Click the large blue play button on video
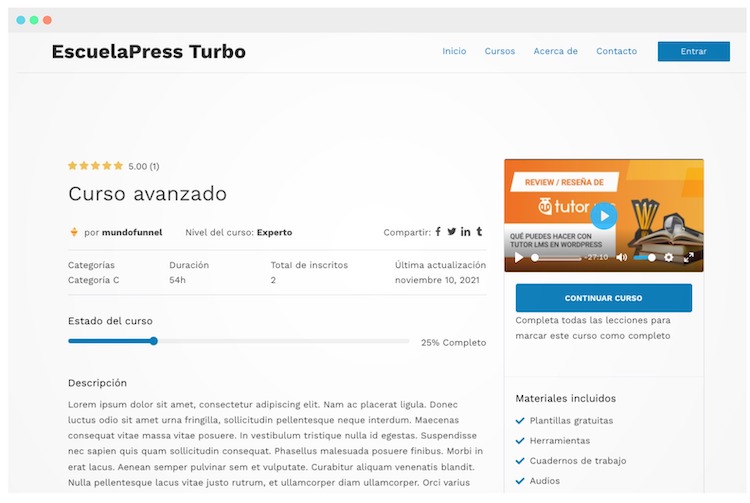The image size is (750, 503). (603, 215)
